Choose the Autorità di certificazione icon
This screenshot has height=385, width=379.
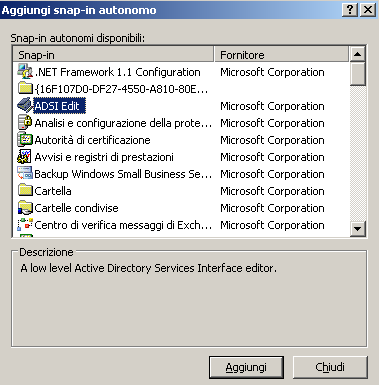point(25,140)
